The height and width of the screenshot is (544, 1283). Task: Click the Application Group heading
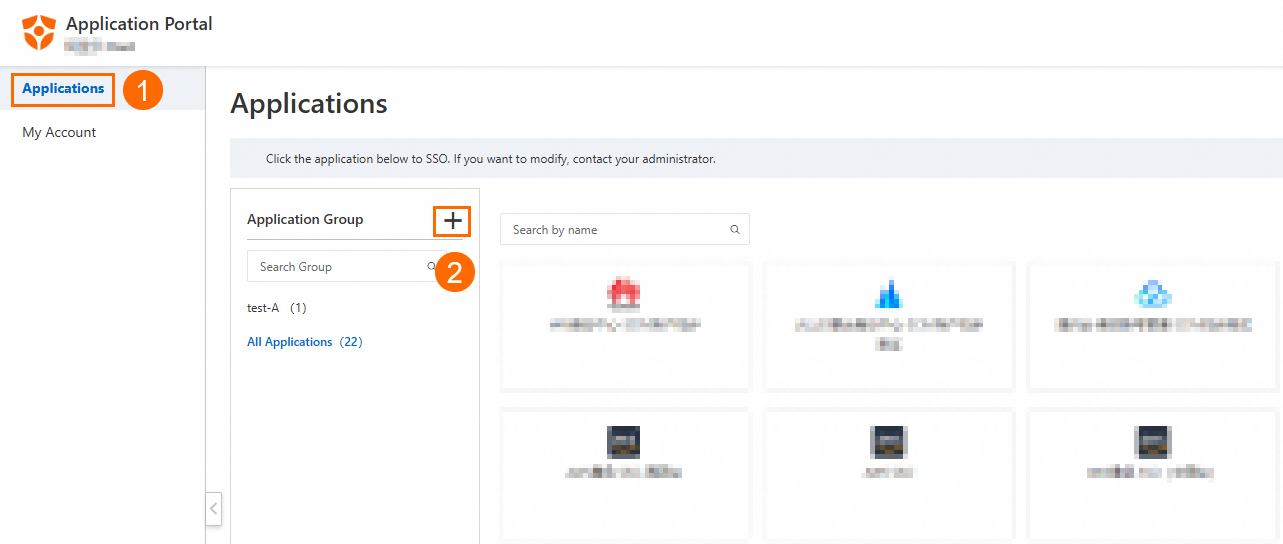305,219
